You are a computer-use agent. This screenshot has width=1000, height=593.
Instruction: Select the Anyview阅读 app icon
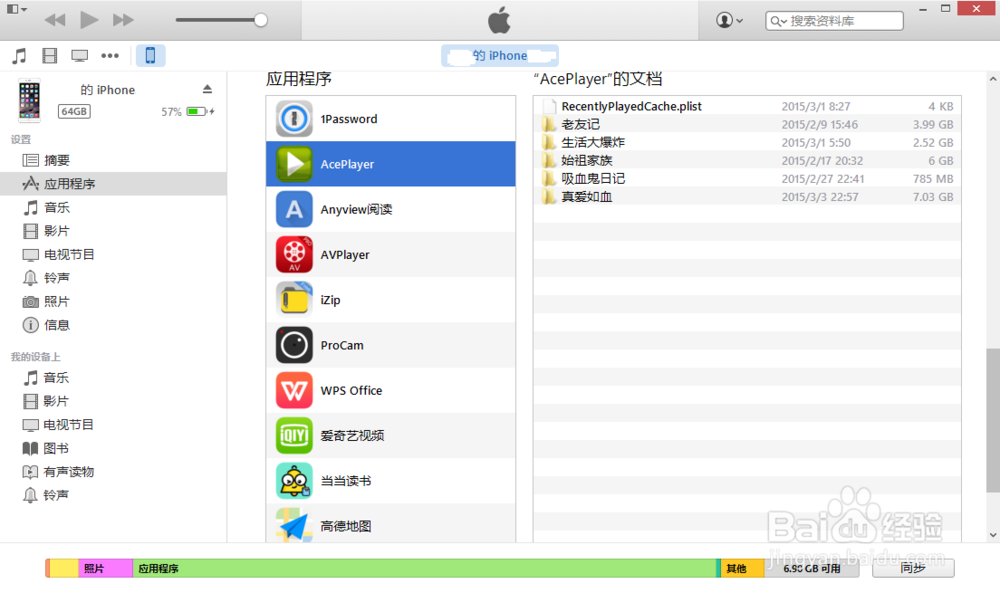(294, 209)
